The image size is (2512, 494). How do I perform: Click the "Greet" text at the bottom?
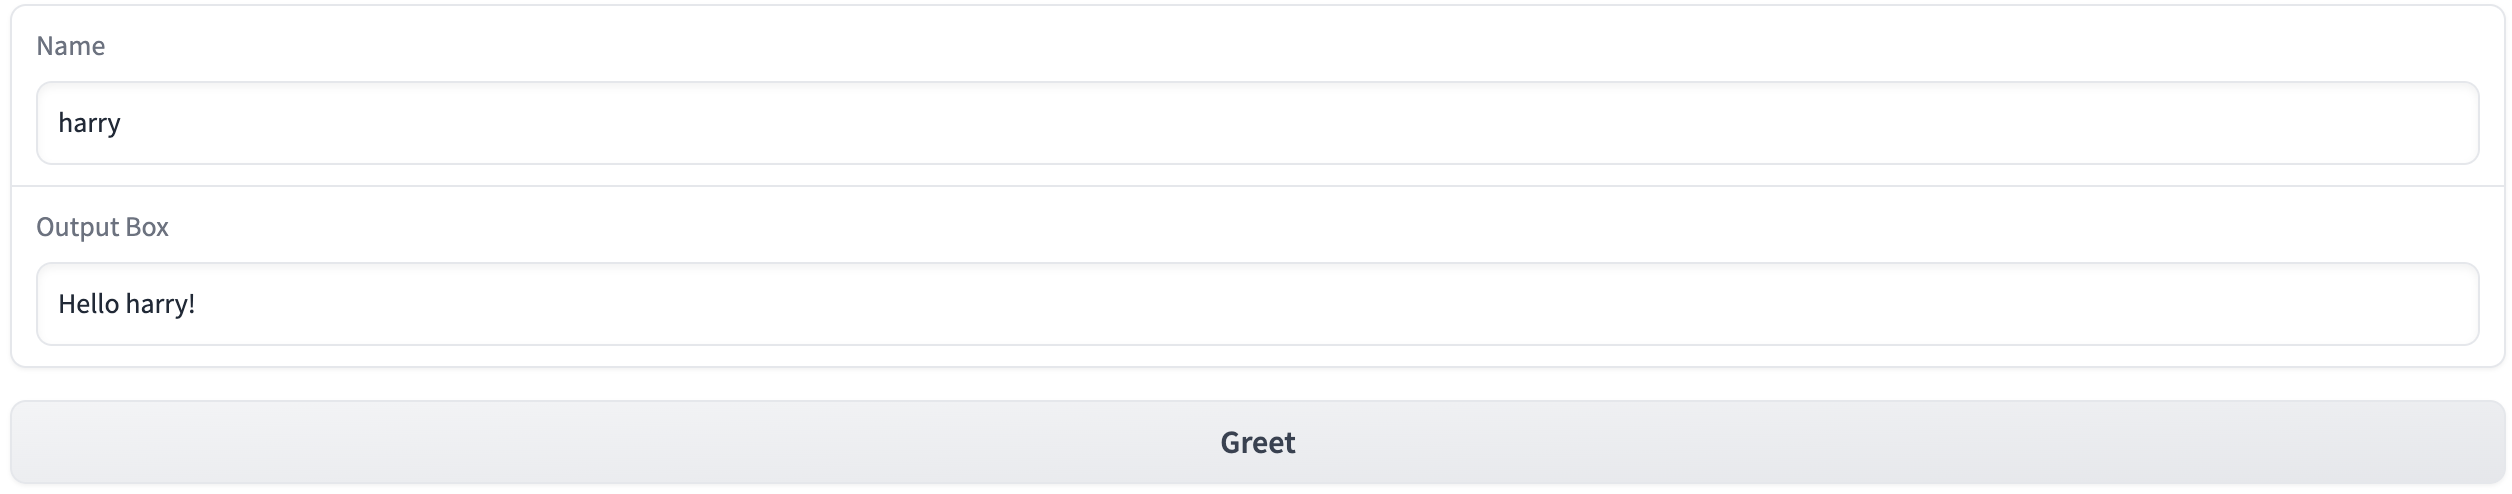pos(1257,442)
